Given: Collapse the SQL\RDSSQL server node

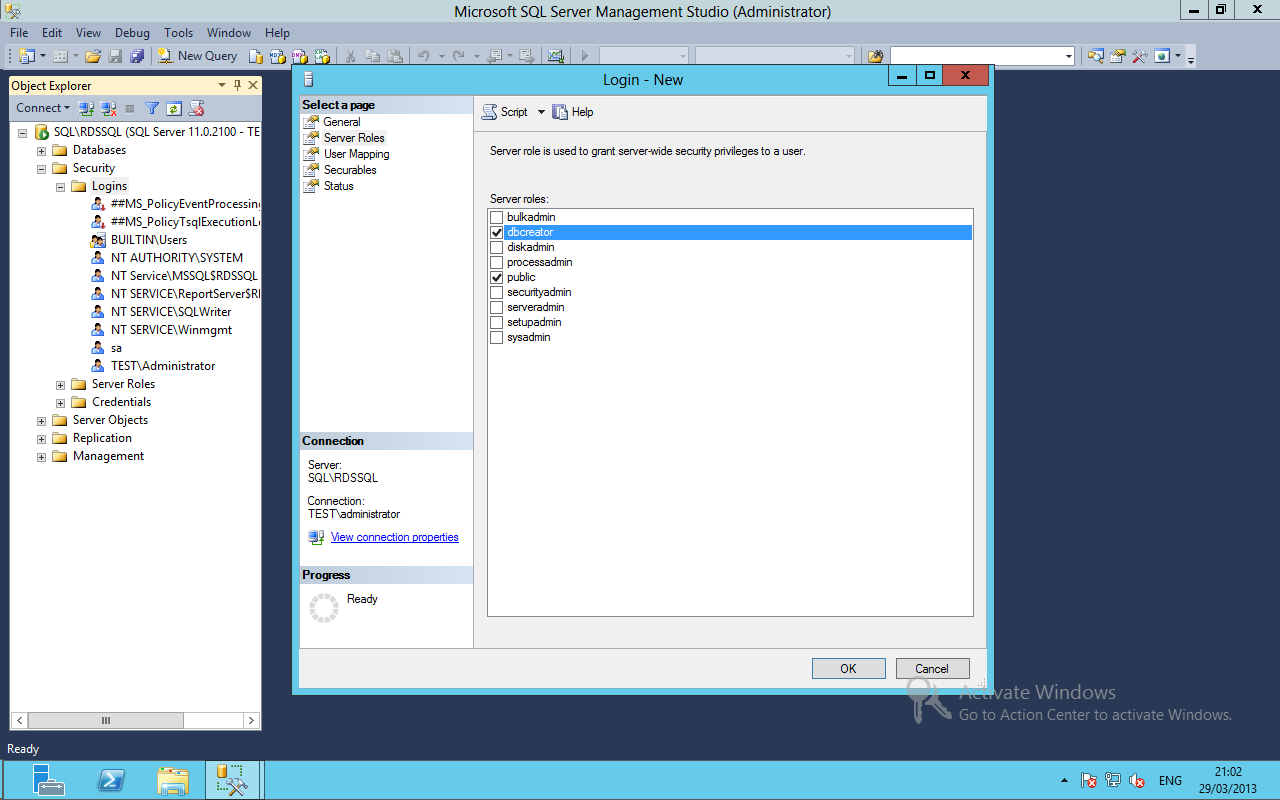Looking at the screenshot, I should [x=22, y=132].
